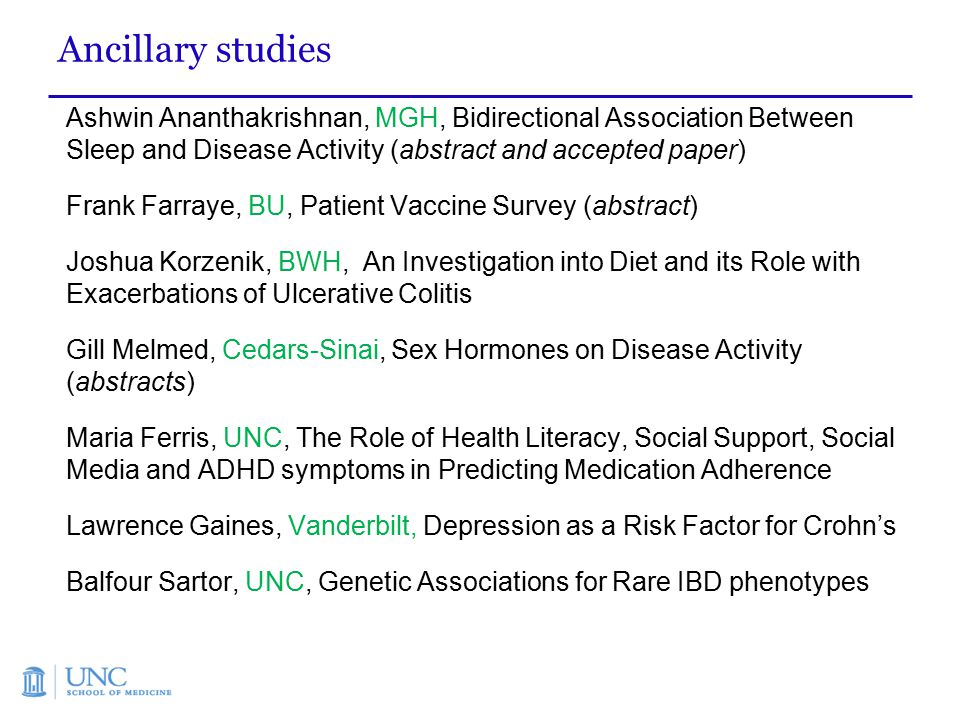Select the Ancillary studies slide title
Viewport: 960px width, 720px height.
(194, 50)
